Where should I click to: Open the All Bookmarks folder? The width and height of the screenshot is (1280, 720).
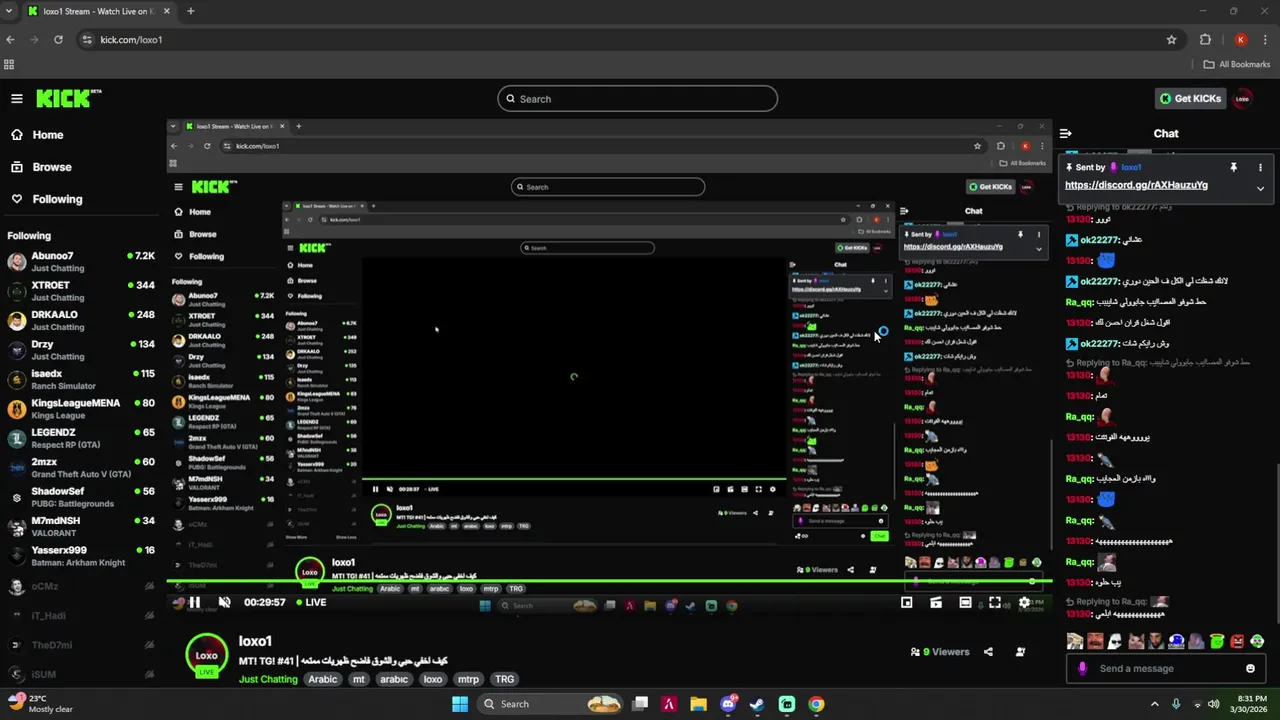(x=1237, y=64)
